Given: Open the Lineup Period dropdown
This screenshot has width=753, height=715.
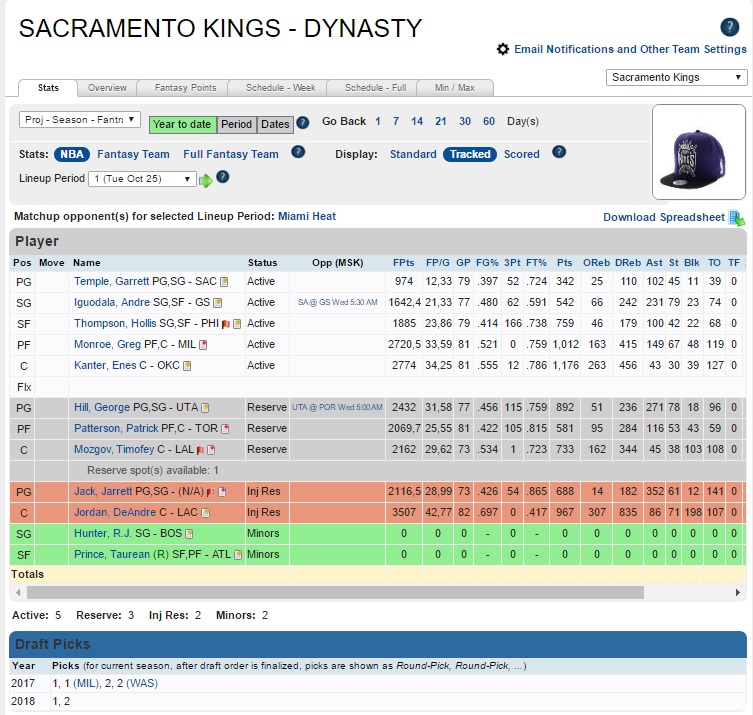Looking at the screenshot, I should pyautogui.click(x=142, y=179).
